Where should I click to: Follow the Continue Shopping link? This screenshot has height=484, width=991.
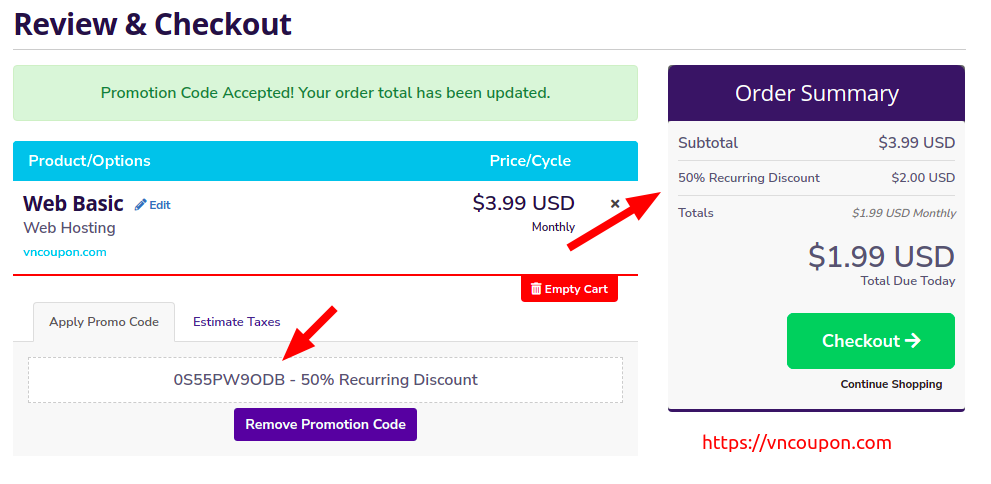(891, 384)
